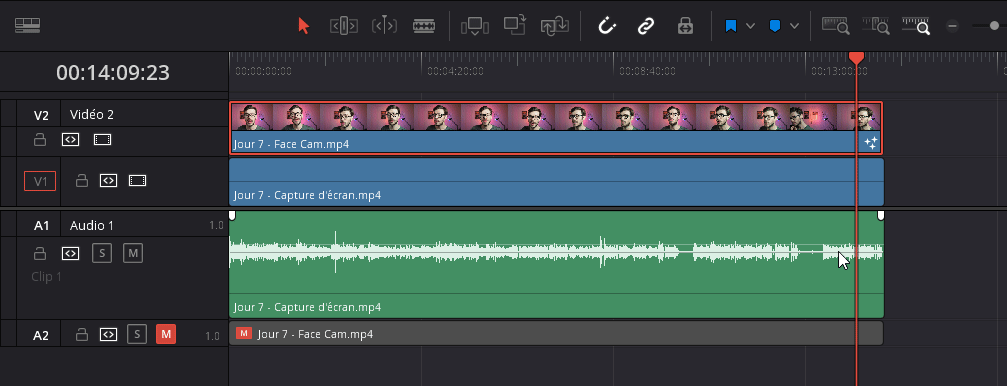Activate the Trim Edit Mode tool
The image size is (1007, 386).
pos(343,26)
